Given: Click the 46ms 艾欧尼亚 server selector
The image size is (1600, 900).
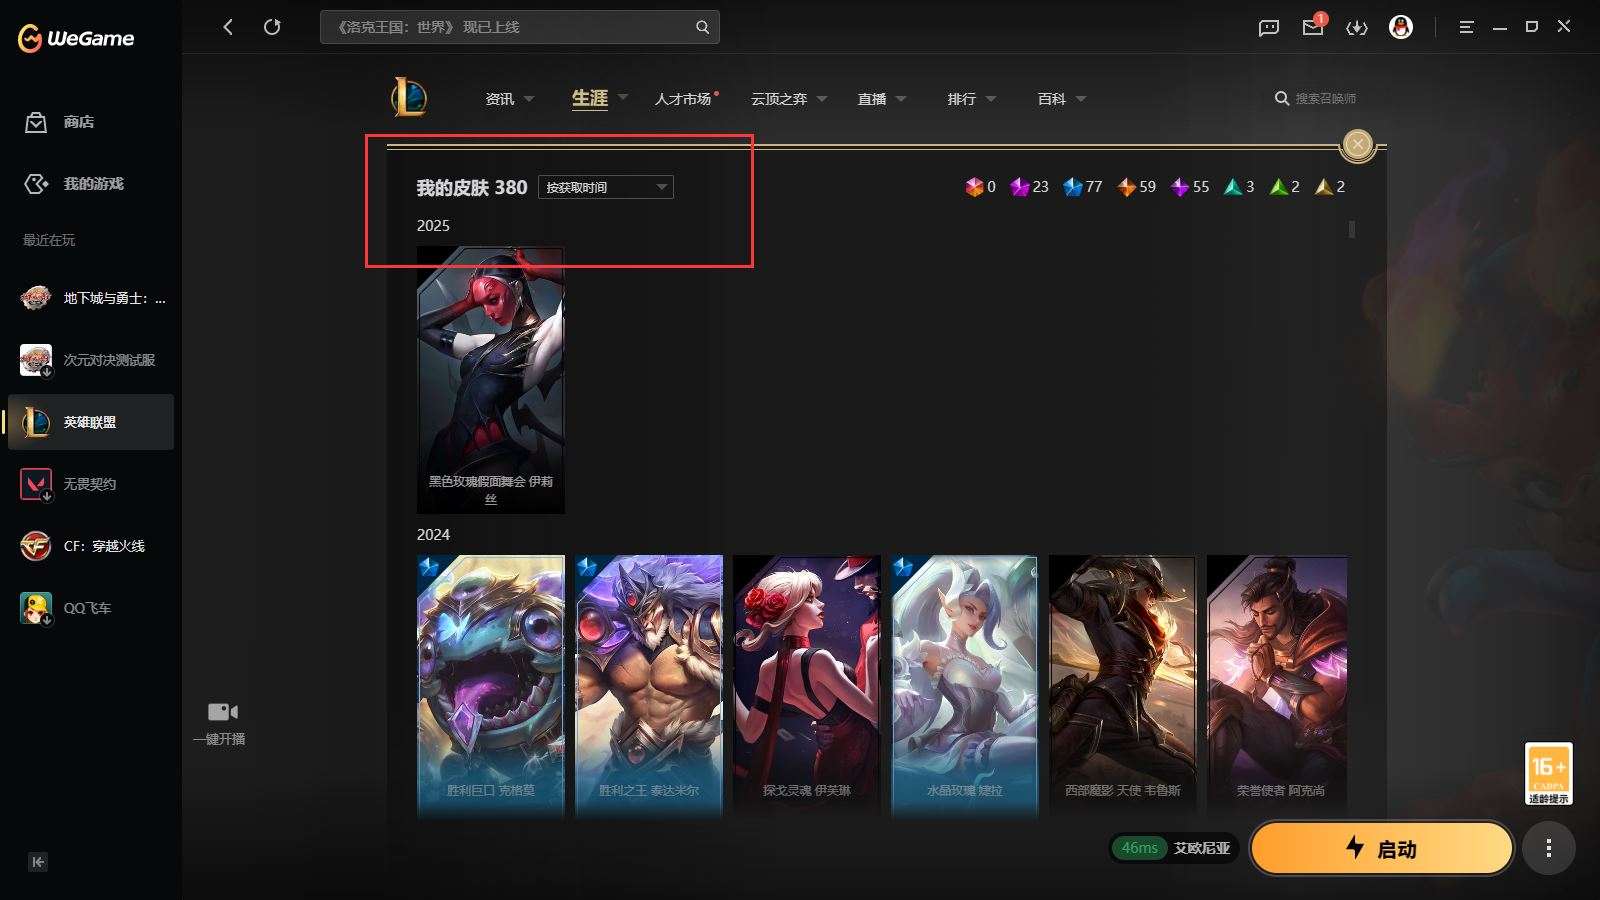Looking at the screenshot, I should click(1175, 848).
